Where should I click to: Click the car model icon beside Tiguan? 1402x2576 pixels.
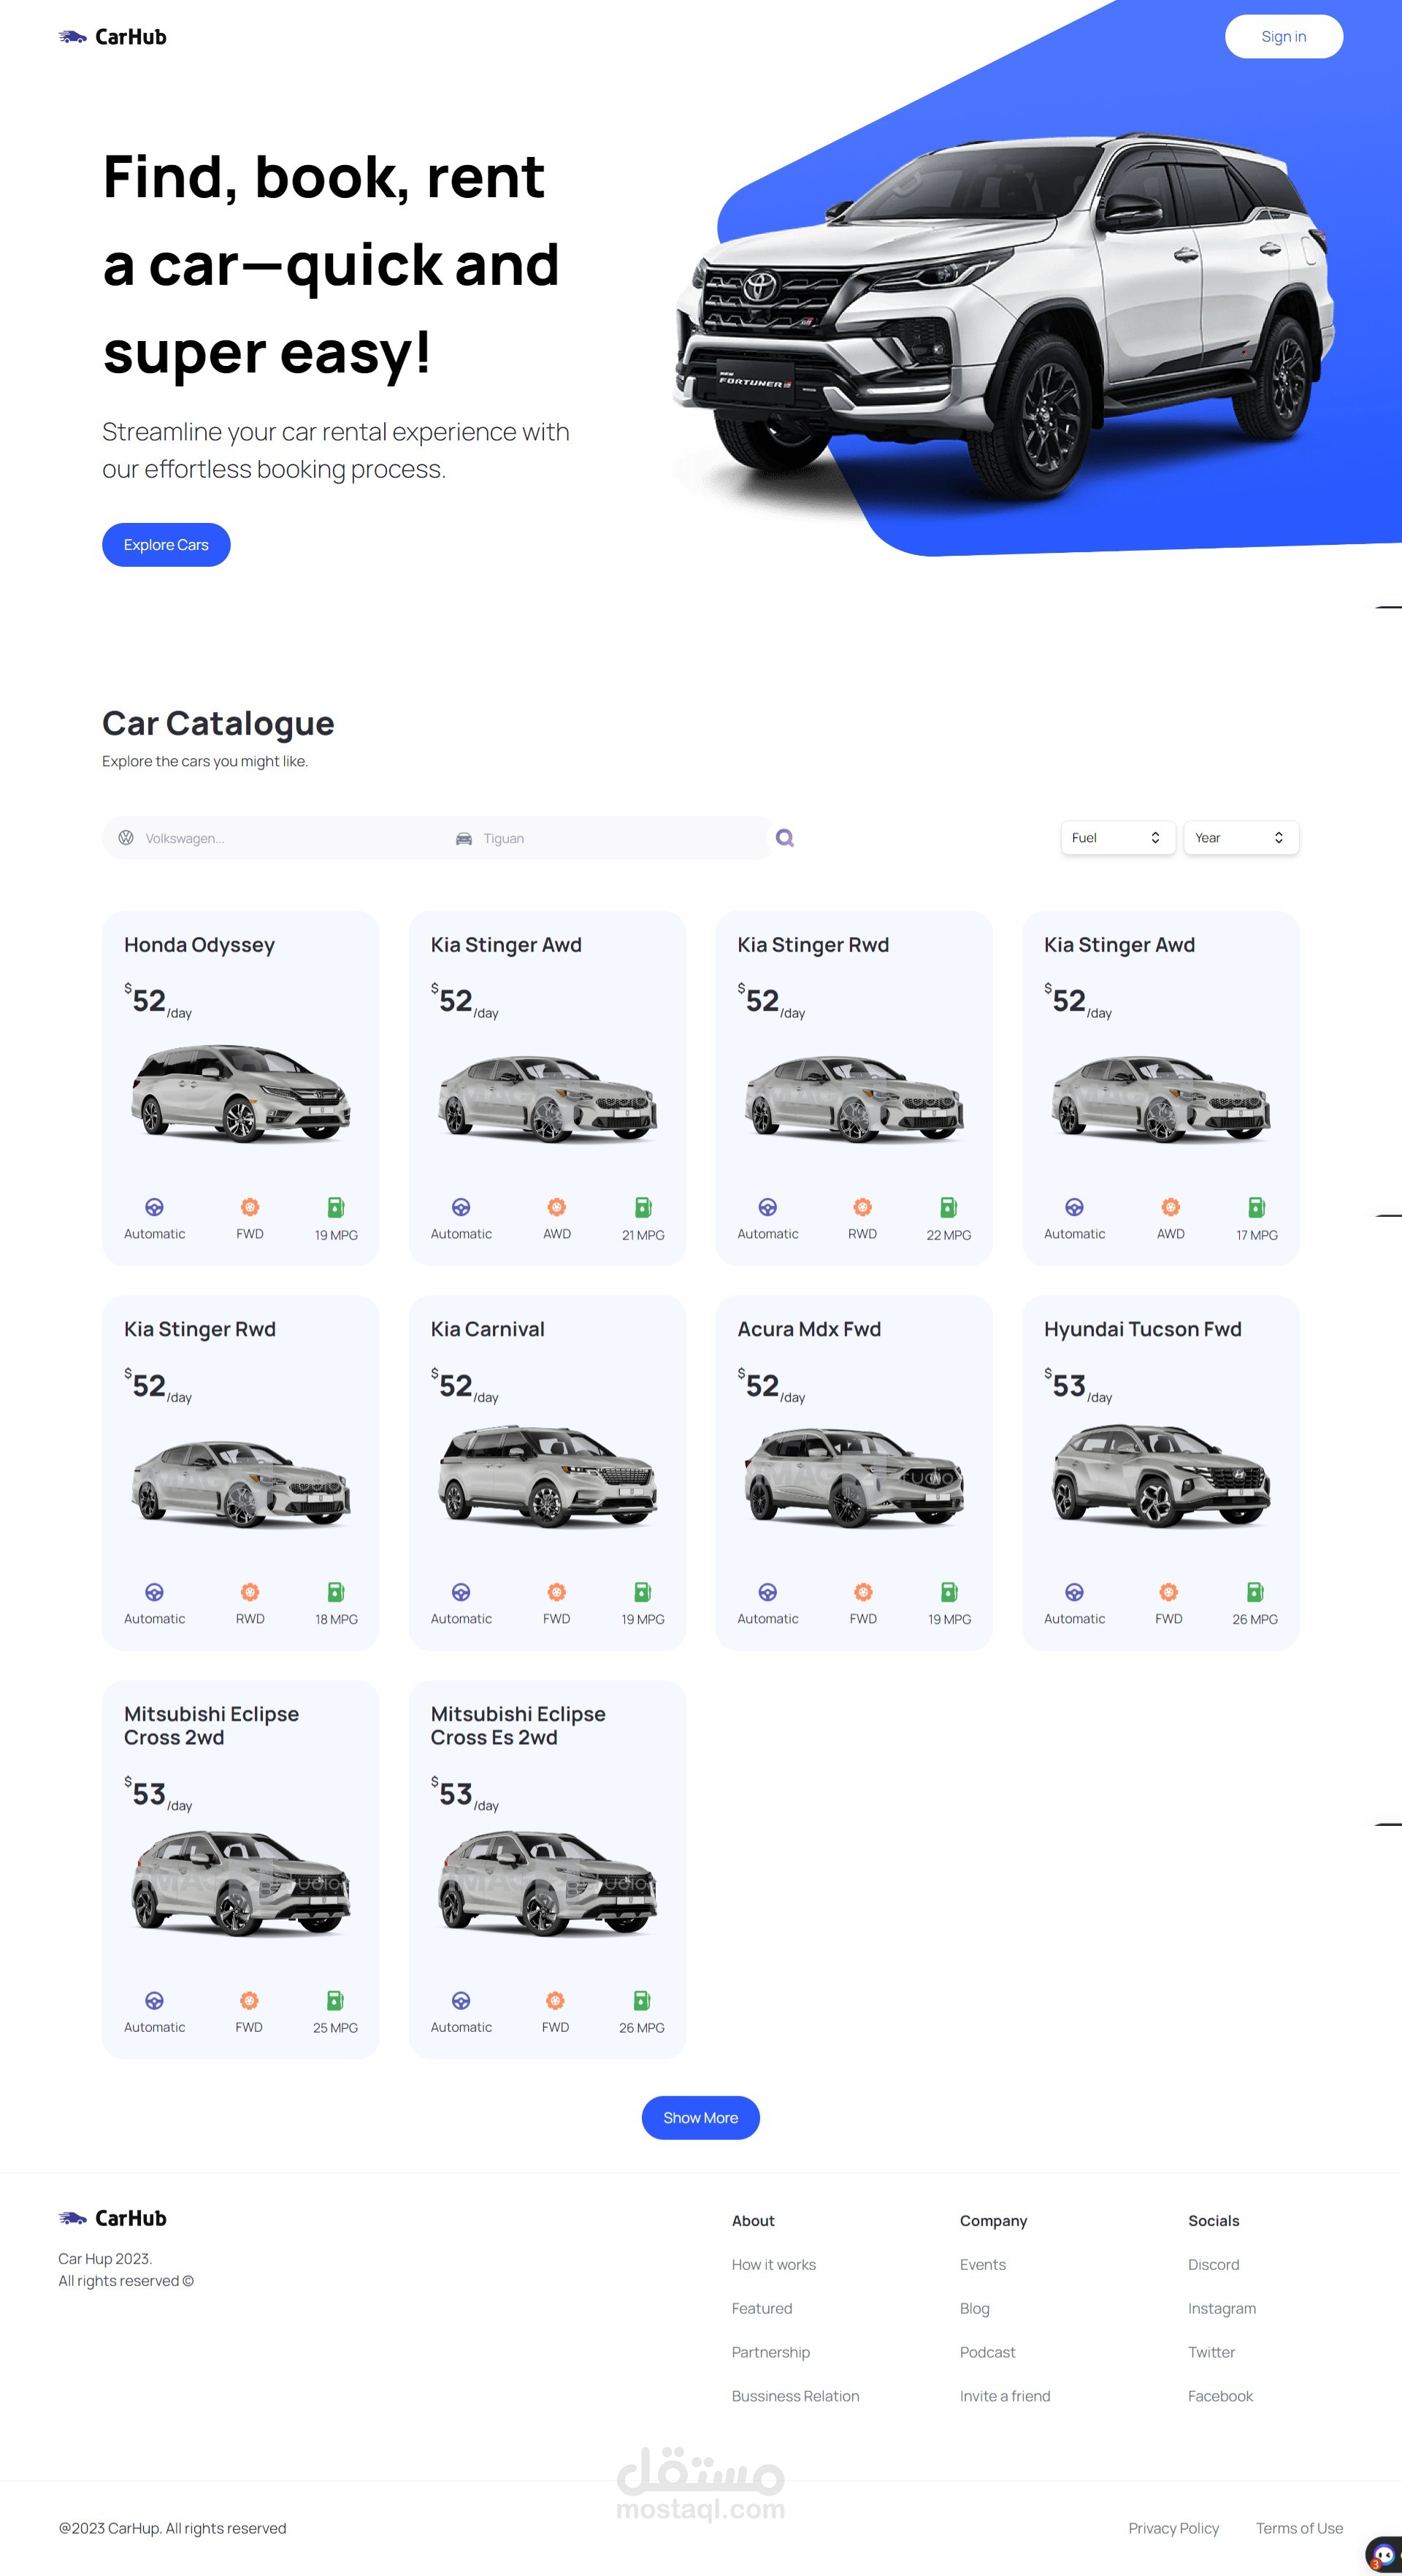click(x=464, y=838)
